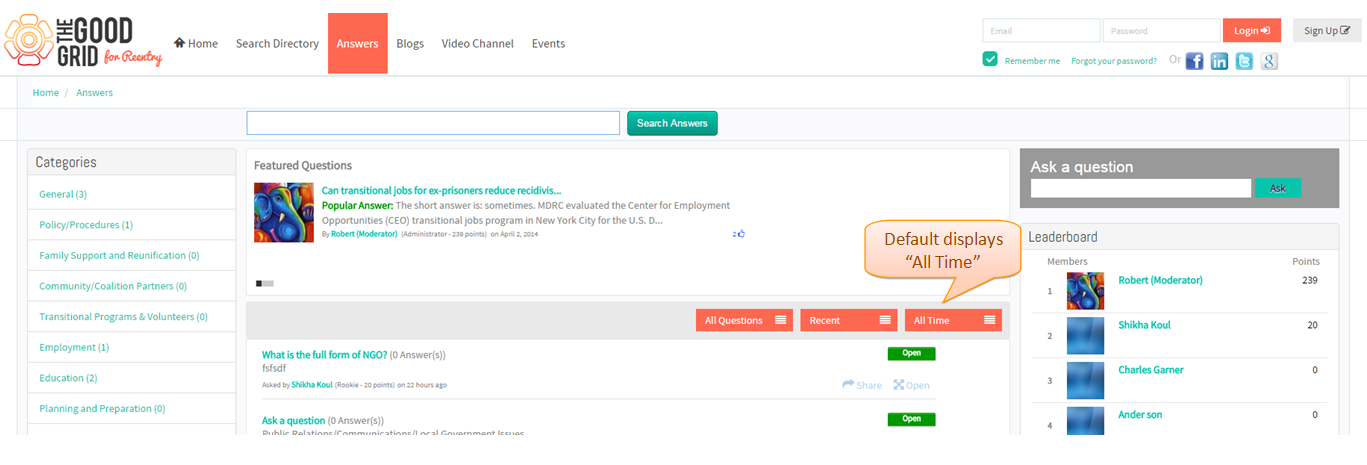1367x465 pixels.
Task: Select the Answers navigation tab
Action: [x=358, y=43]
